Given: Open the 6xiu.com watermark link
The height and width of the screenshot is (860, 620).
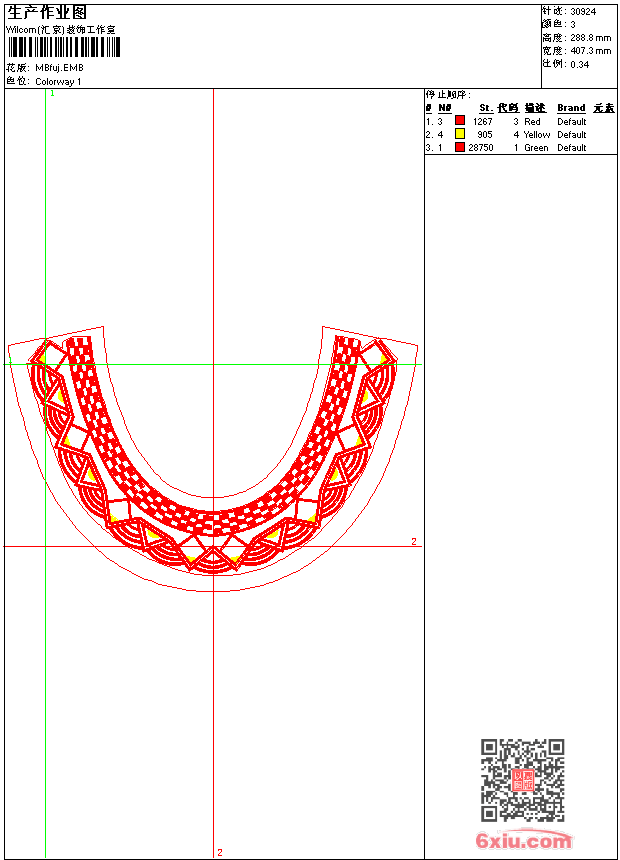Looking at the screenshot, I should coord(524,842).
